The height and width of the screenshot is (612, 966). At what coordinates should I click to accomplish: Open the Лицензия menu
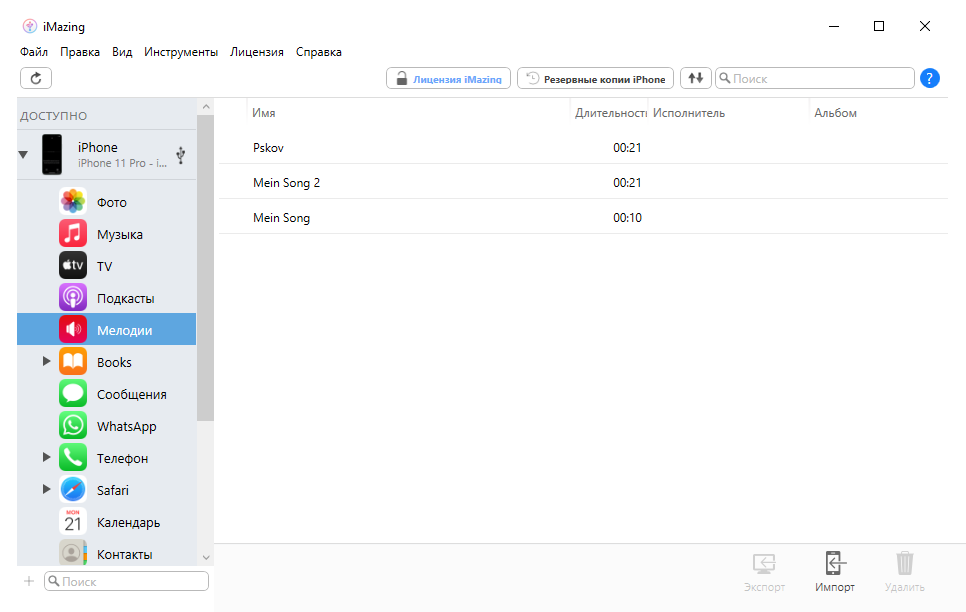click(257, 52)
